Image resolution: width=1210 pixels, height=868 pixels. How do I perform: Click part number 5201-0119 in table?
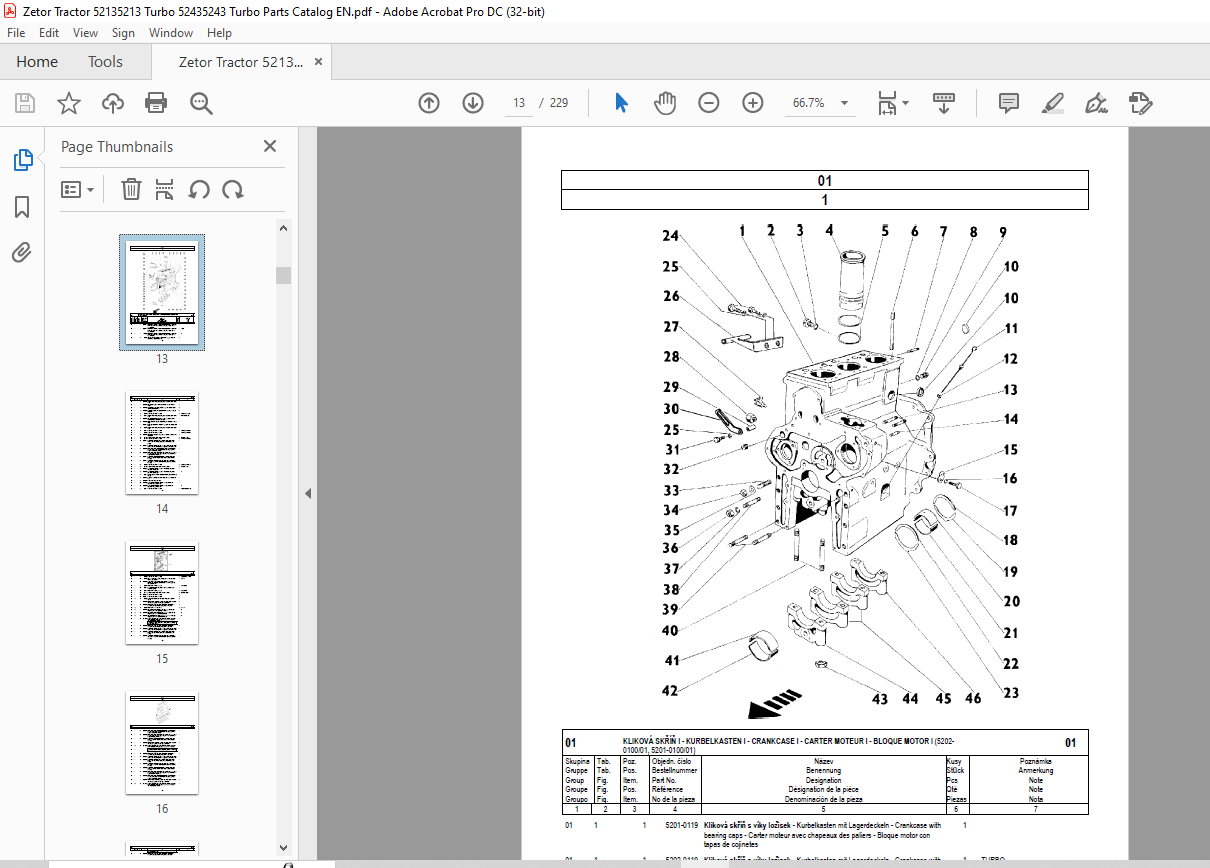pyautogui.click(x=681, y=826)
